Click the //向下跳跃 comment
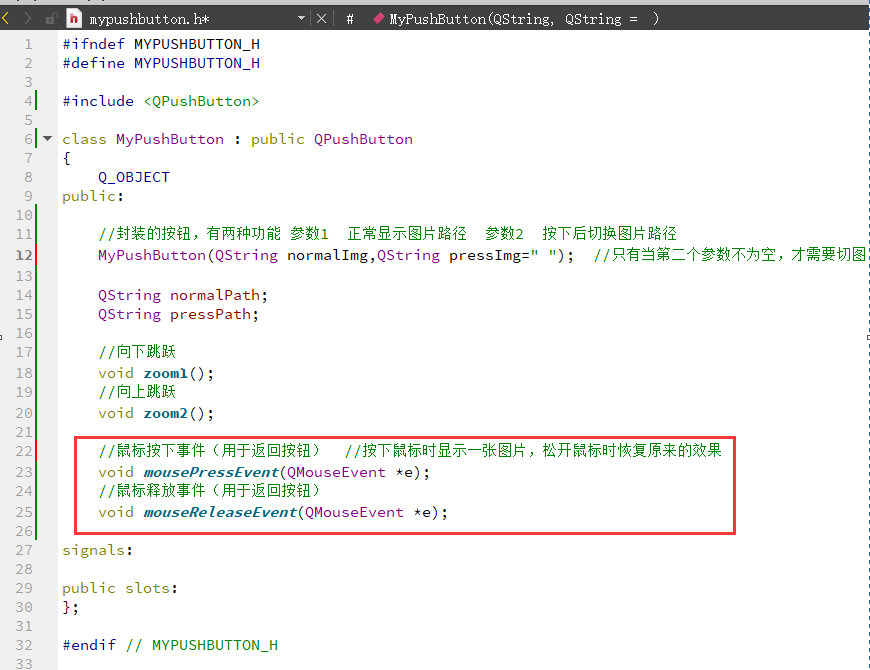The width and height of the screenshot is (870, 670). coord(137,352)
